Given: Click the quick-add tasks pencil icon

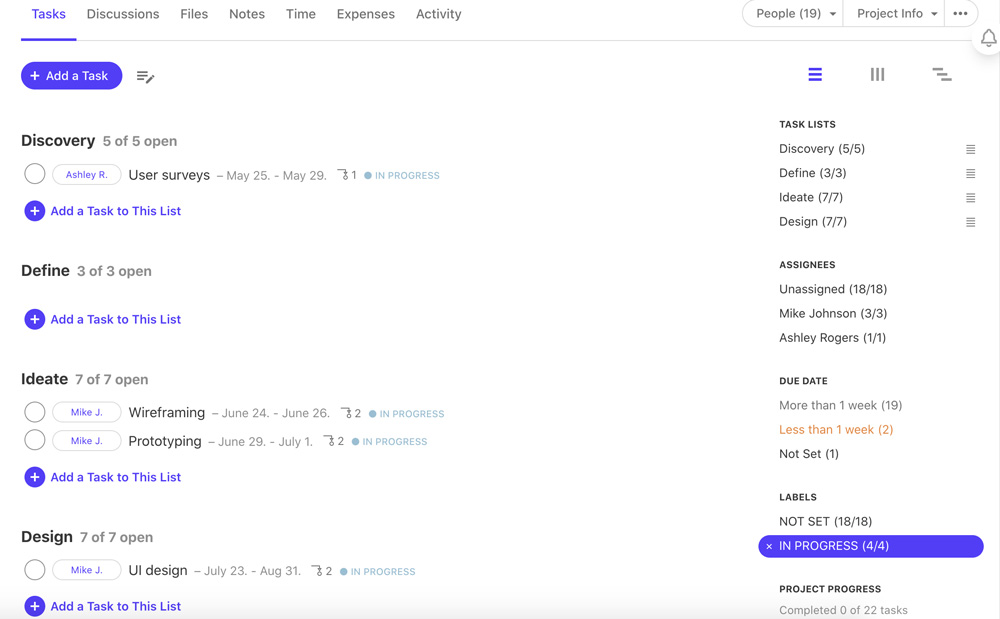Looking at the screenshot, I should coord(145,76).
